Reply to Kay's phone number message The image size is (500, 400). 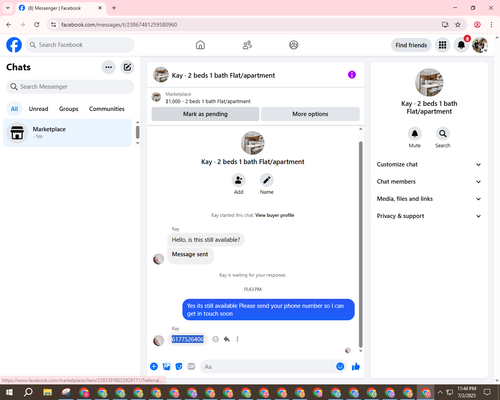227,339
